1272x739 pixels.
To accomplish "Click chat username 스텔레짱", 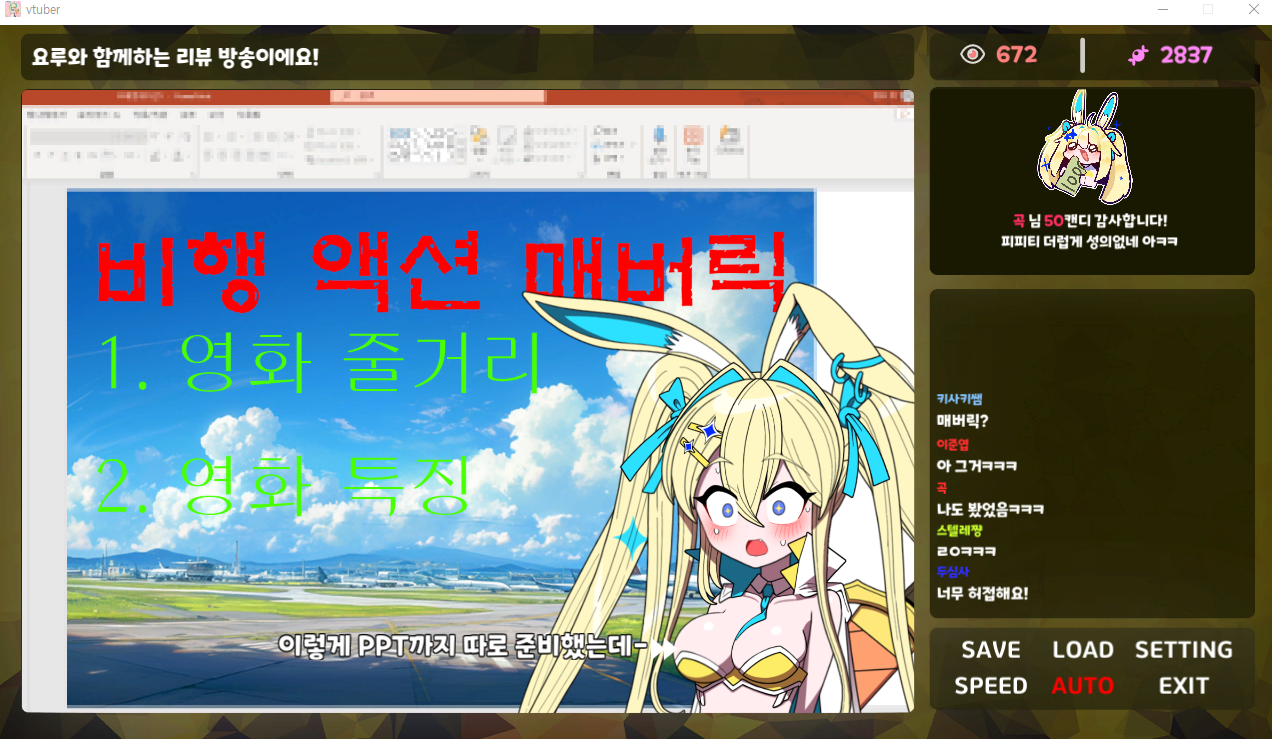I will point(960,531).
